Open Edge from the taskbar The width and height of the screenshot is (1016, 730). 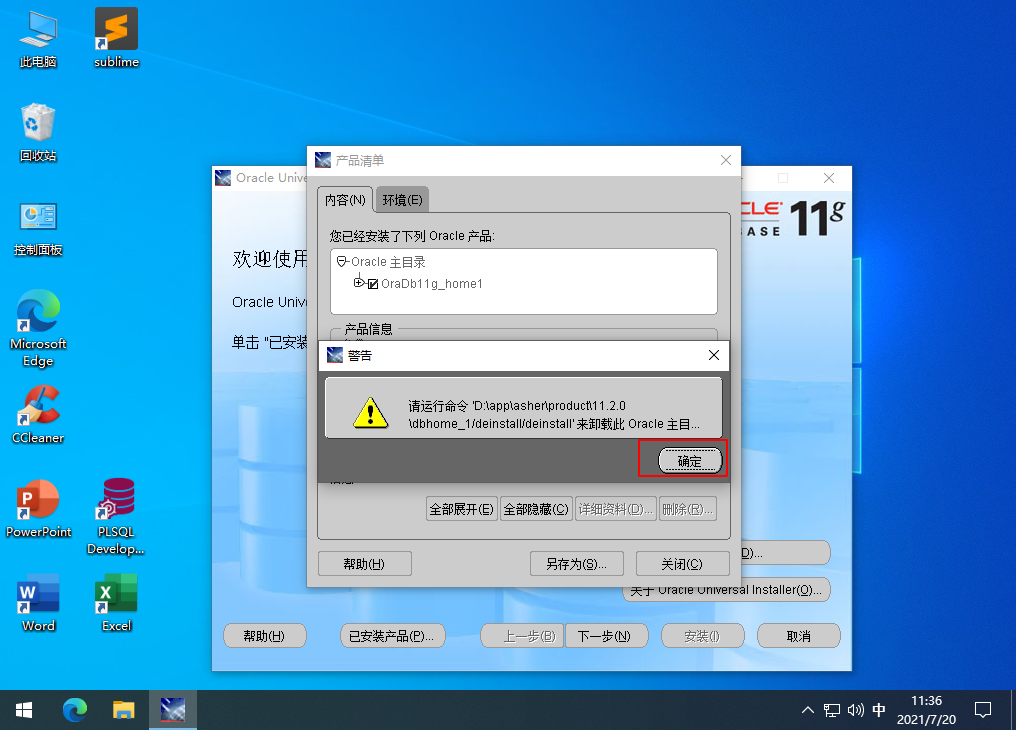pyautogui.click(x=75, y=711)
